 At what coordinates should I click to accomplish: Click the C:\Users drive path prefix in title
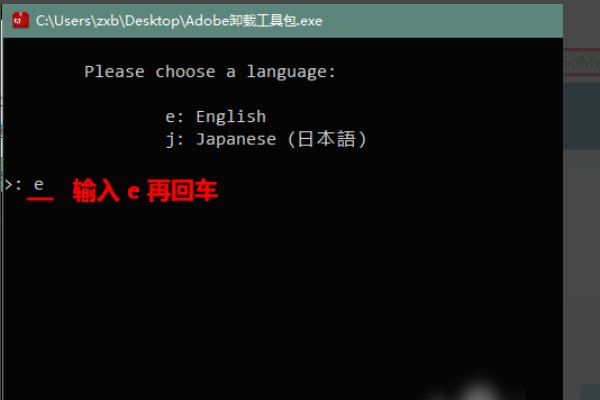click(x=61, y=21)
